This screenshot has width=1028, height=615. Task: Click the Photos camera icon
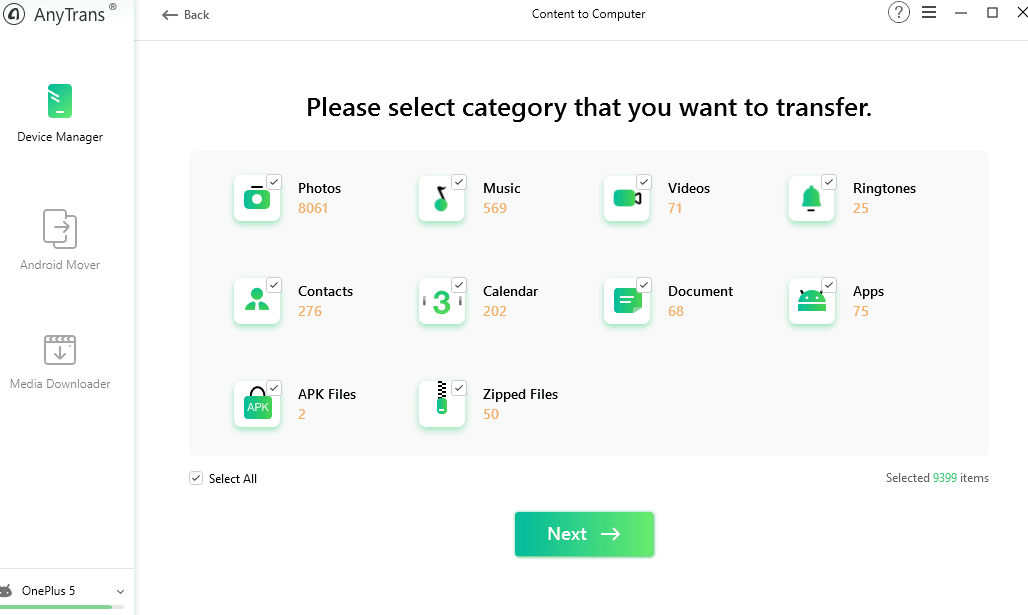point(257,199)
